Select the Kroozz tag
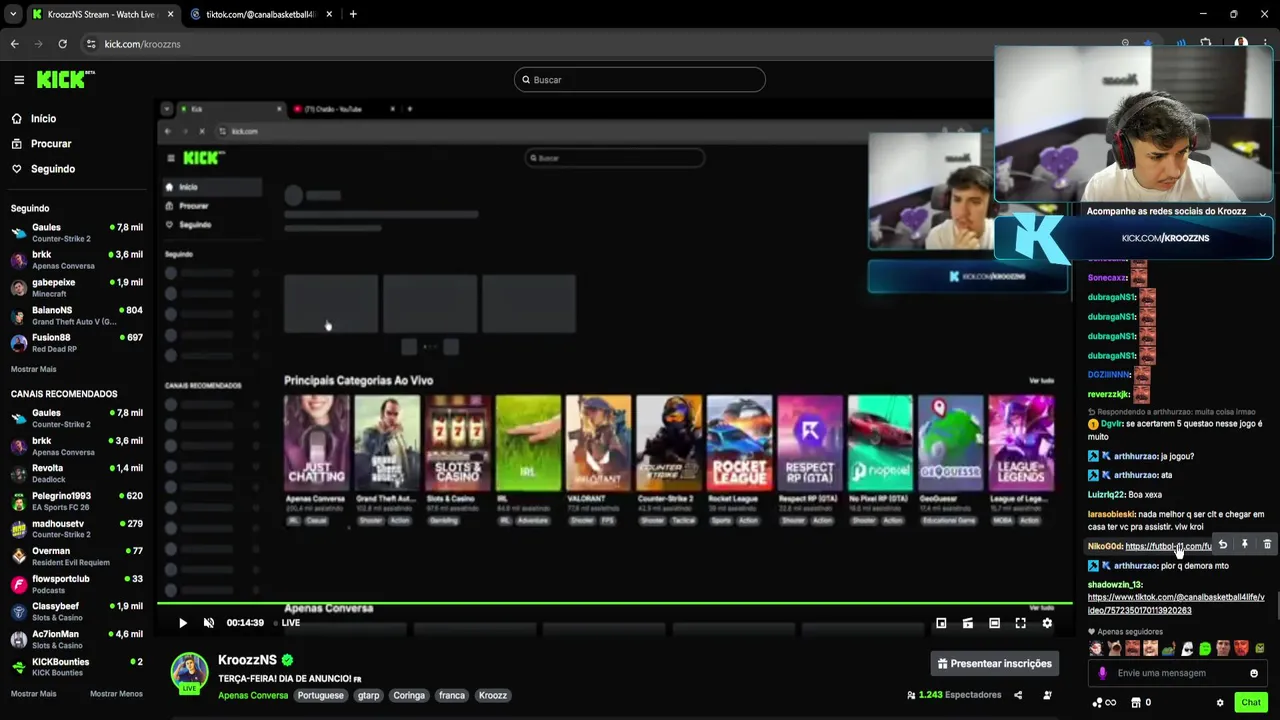 pyautogui.click(x=493, y=695)
